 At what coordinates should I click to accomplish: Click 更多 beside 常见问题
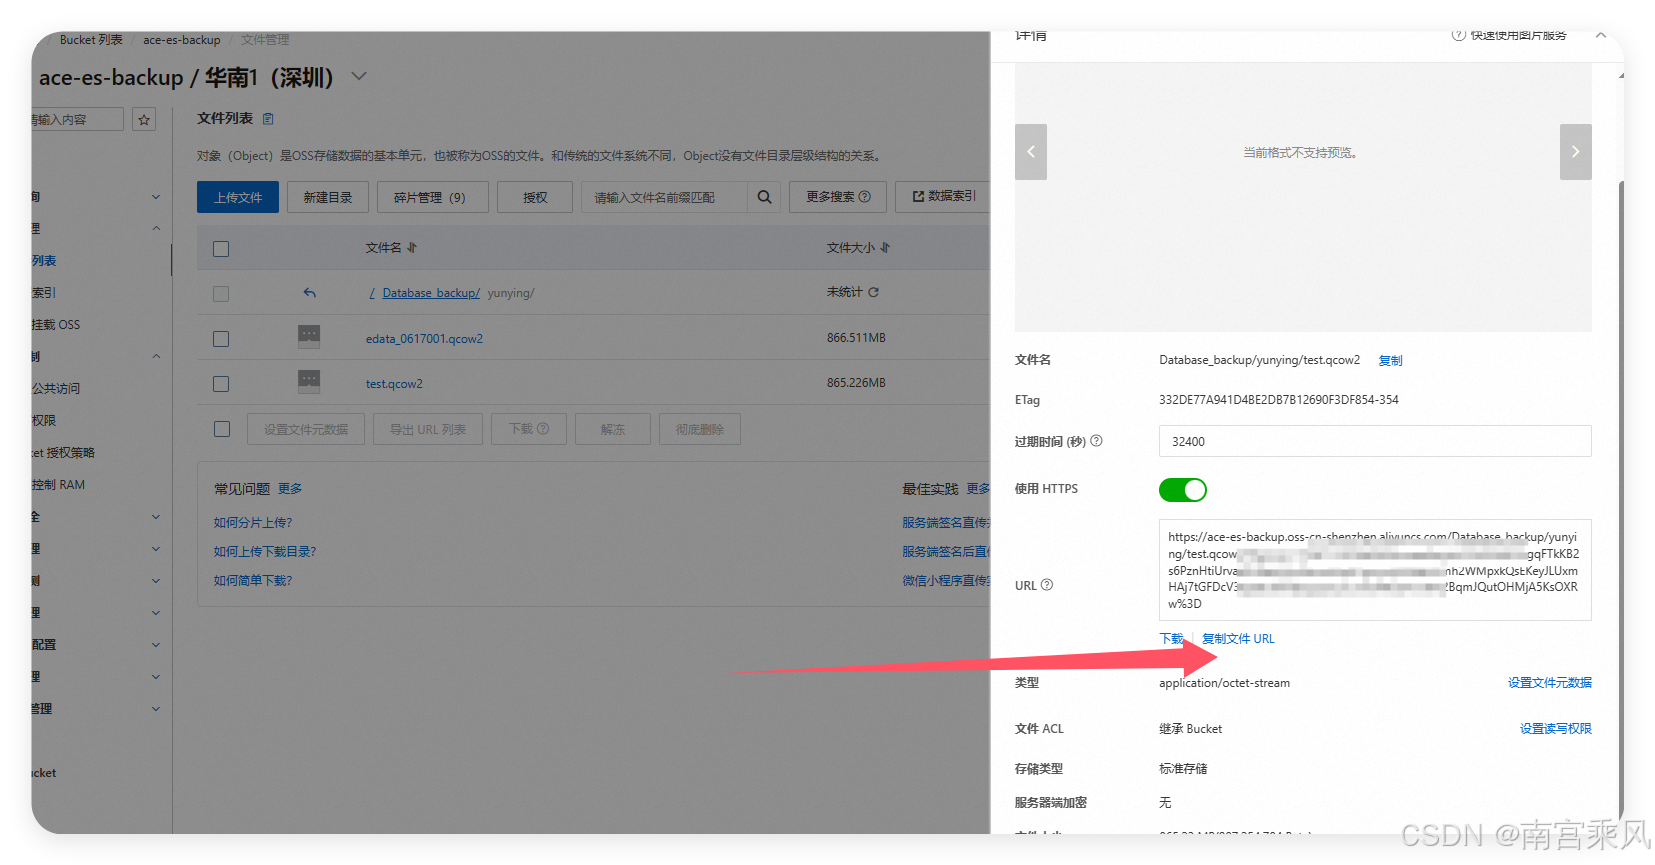pos(290,489)
